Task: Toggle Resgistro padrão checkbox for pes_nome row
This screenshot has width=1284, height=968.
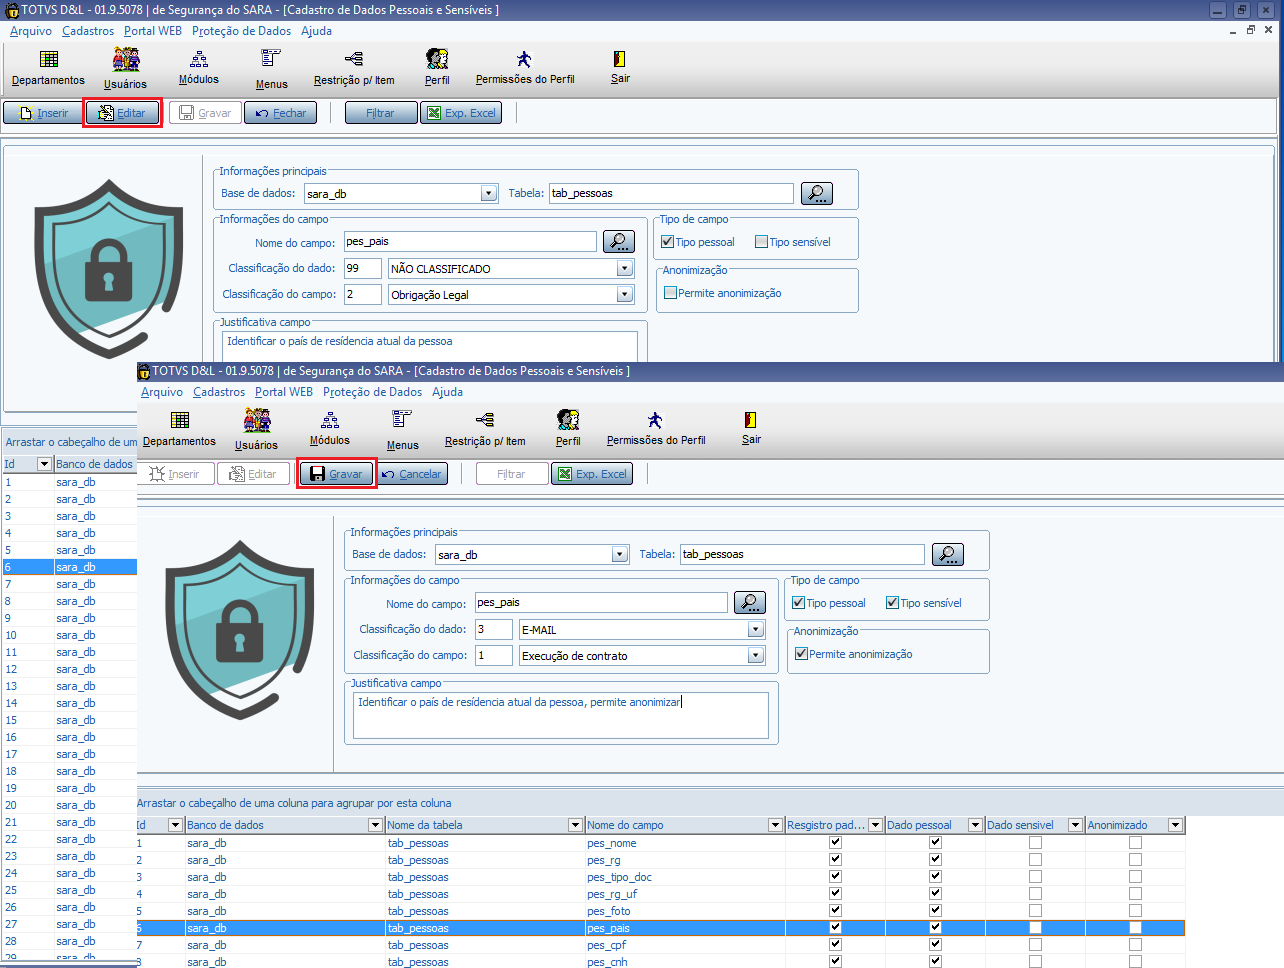Action: [x=836, y=843]
